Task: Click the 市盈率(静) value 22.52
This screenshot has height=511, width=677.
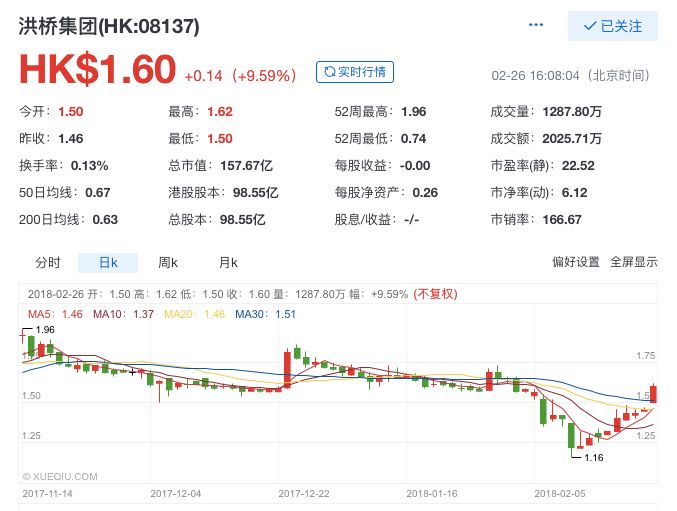Action: [x=578, y=166]
